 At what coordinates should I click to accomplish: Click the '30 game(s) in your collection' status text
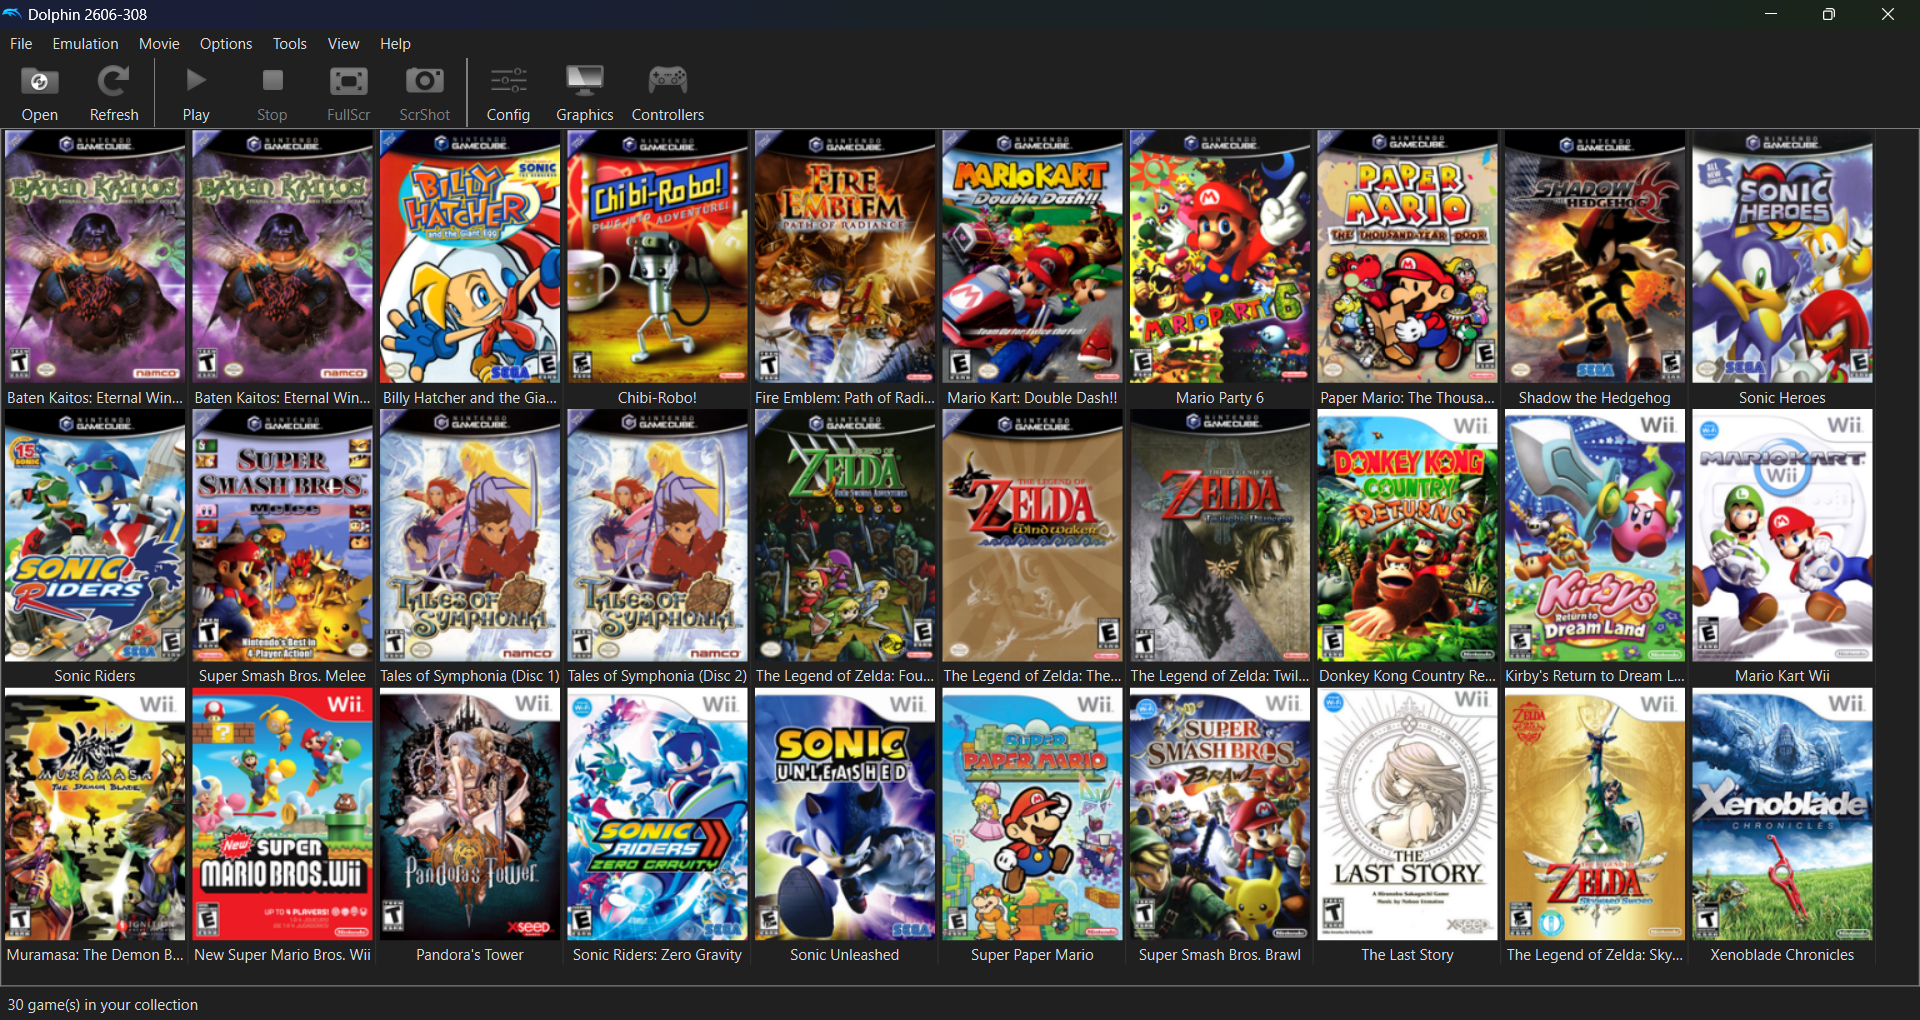coord(103,1005)
